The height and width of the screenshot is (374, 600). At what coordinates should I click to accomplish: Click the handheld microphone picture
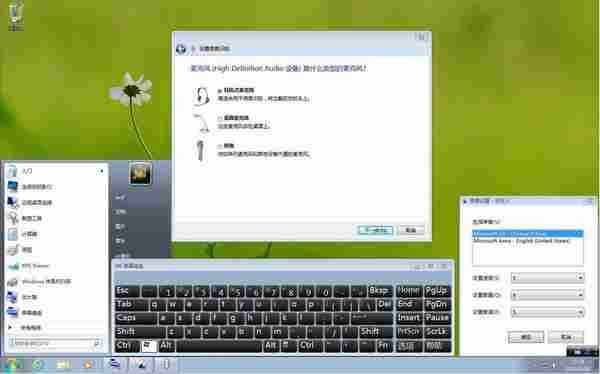tap(200, 150)
